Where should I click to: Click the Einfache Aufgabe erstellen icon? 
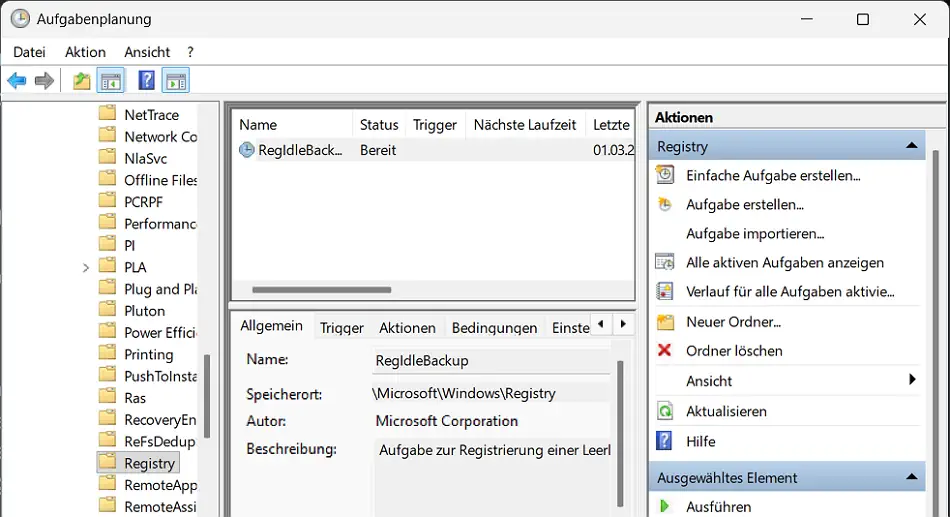(x=665, y=175)
